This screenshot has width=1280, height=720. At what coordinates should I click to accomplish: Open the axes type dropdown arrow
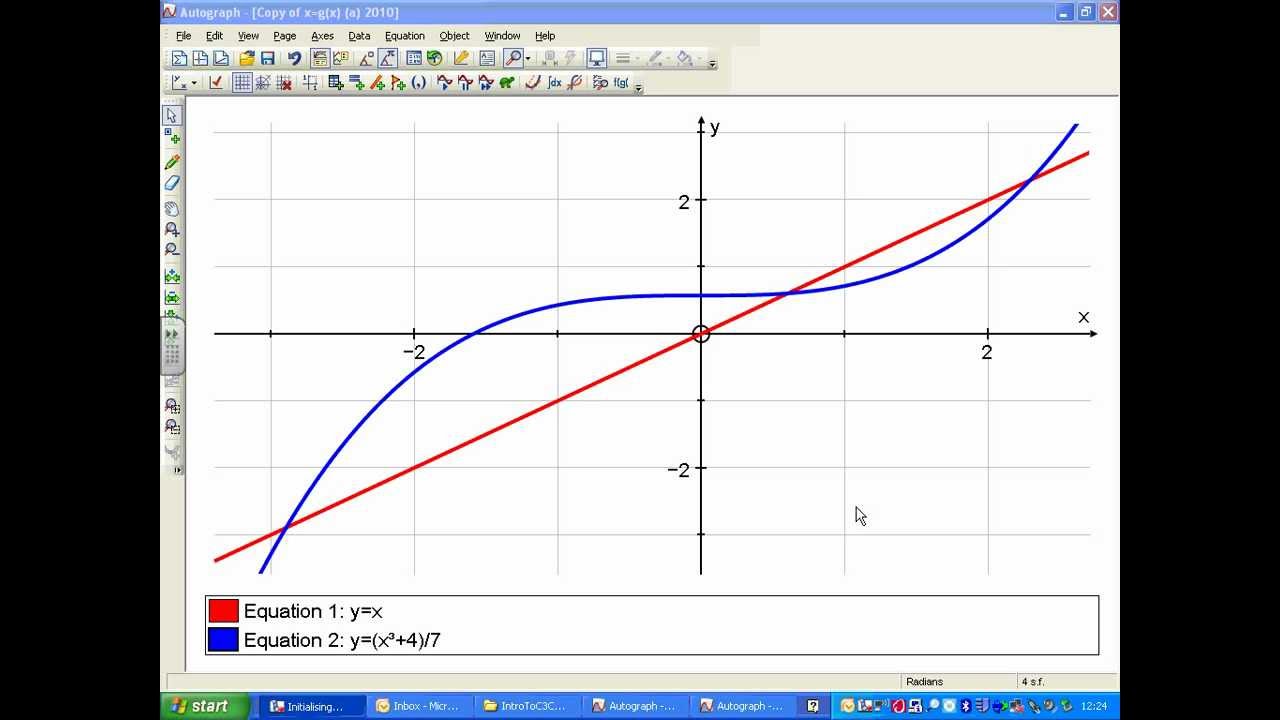point(194,83)
